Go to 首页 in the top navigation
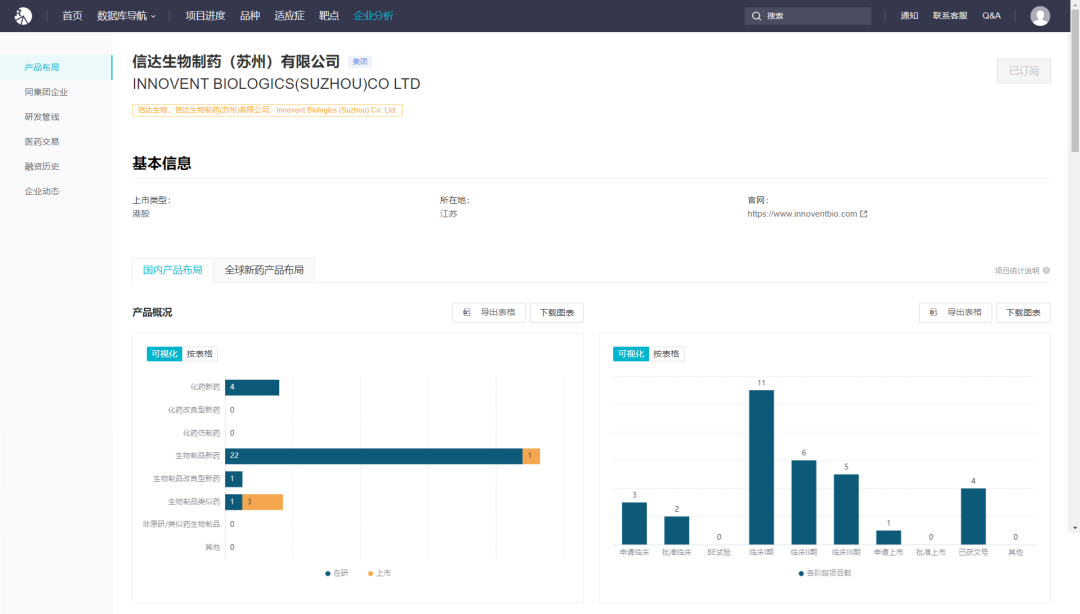Screen dimensions: 1080x614 point(72,16)
